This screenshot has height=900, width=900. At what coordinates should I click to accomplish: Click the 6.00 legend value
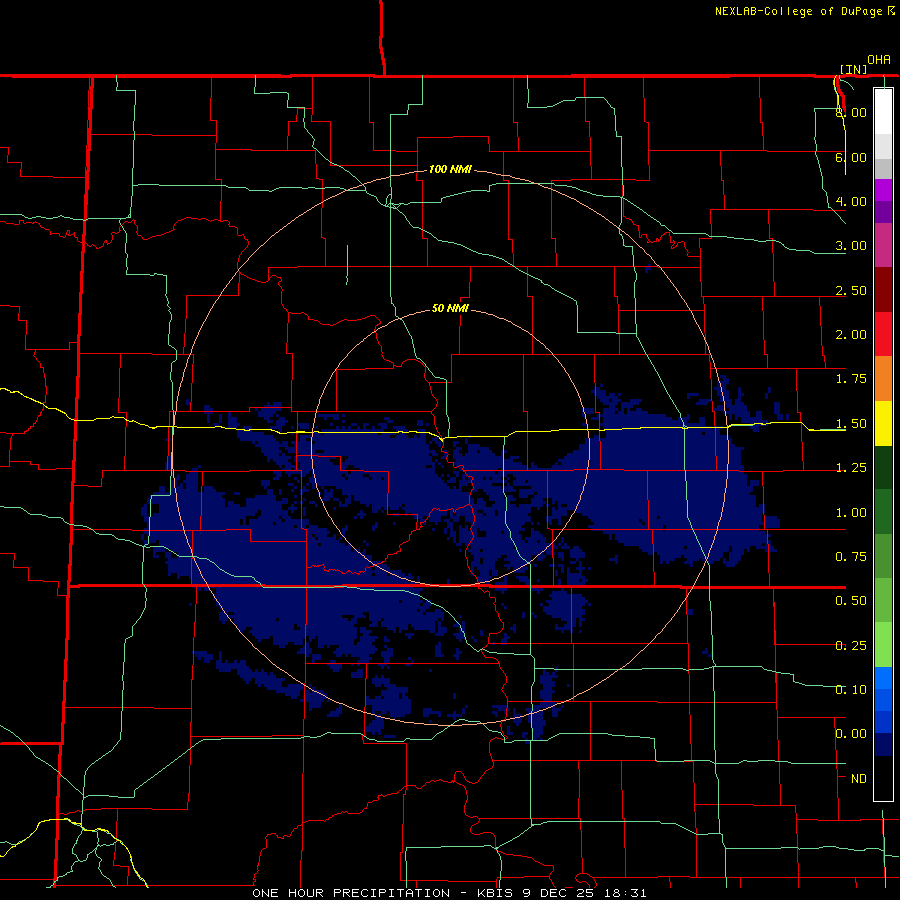[x=851, y=157]
